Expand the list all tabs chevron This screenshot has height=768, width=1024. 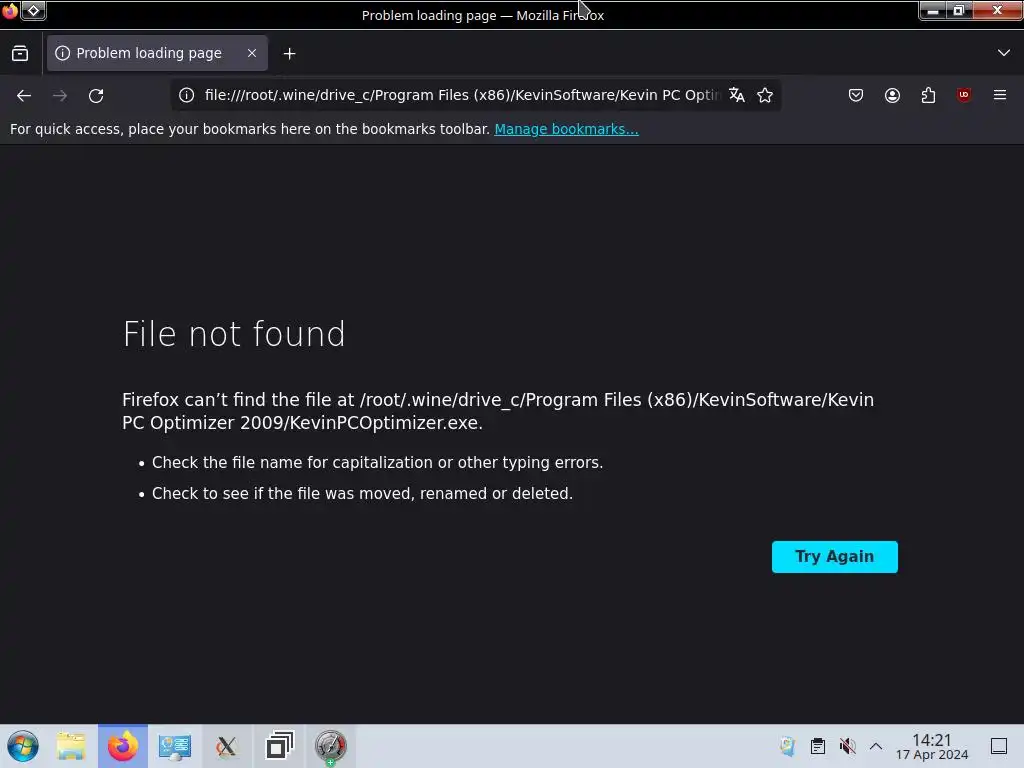pos(1004,53)
